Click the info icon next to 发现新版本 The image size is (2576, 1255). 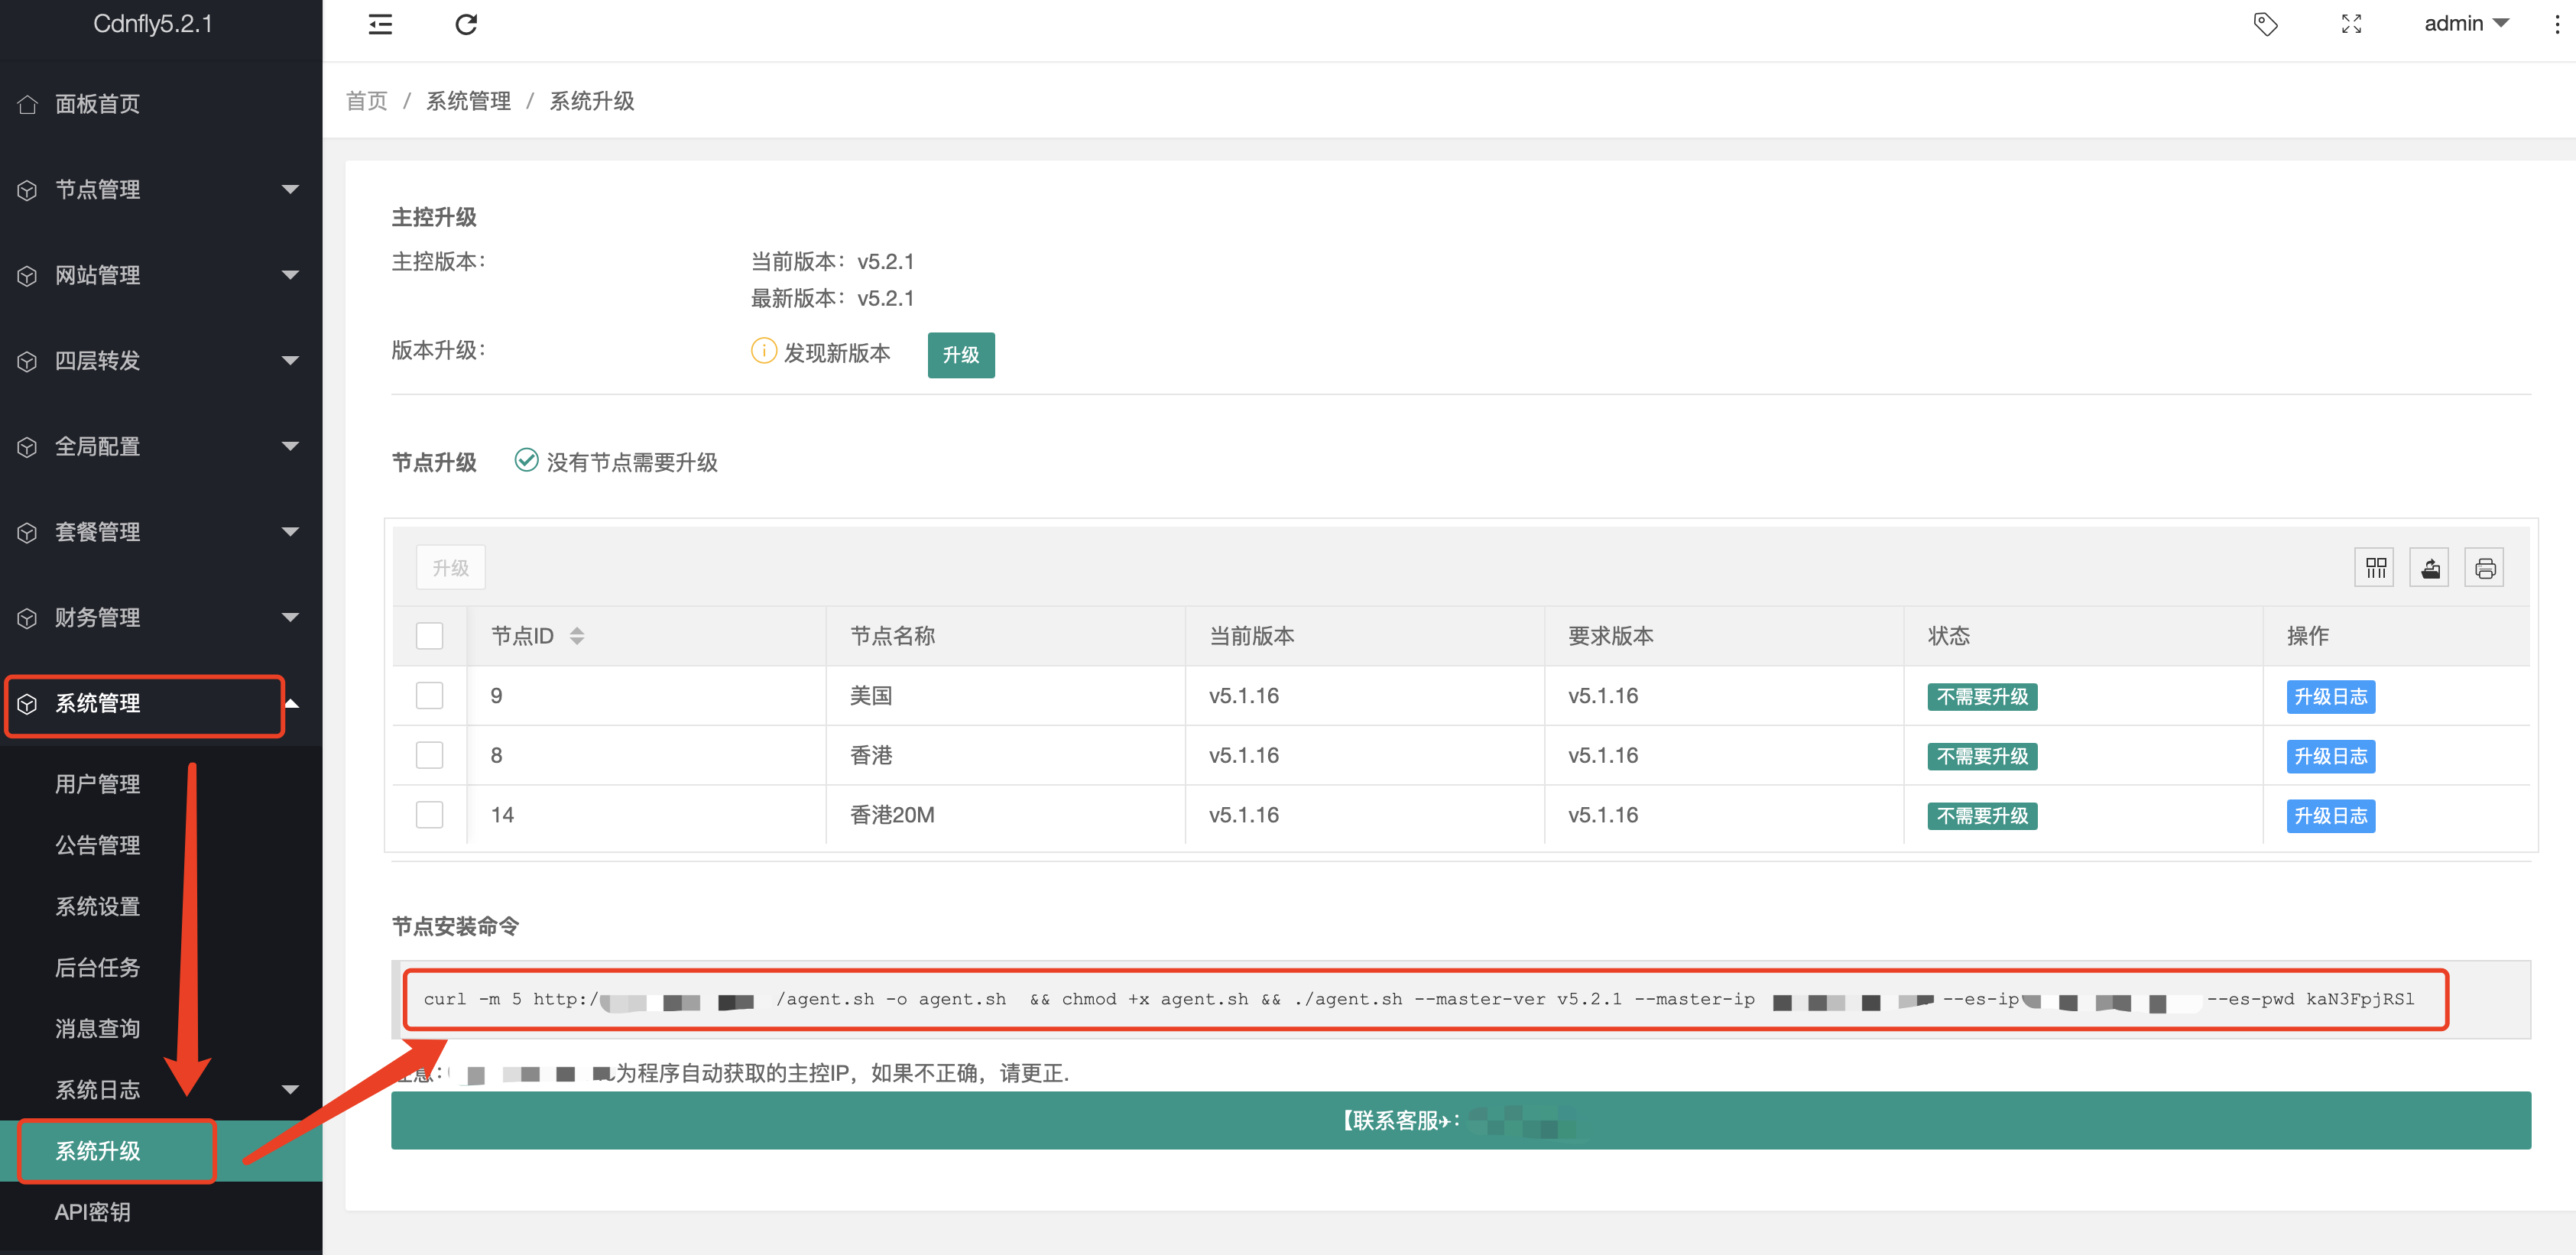(763, 351)
